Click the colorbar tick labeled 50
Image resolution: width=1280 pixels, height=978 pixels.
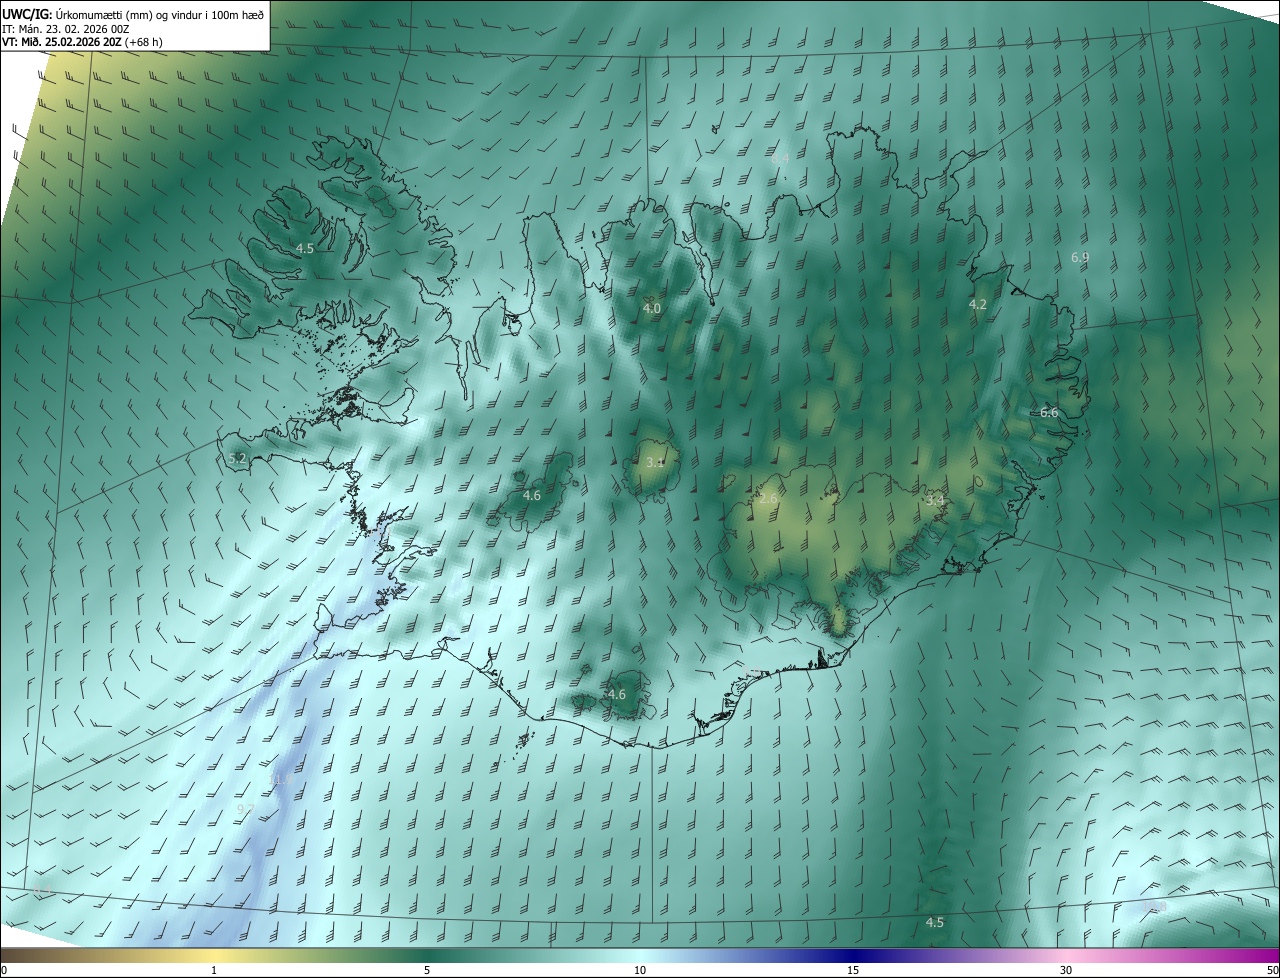(x=1272, y=970)
